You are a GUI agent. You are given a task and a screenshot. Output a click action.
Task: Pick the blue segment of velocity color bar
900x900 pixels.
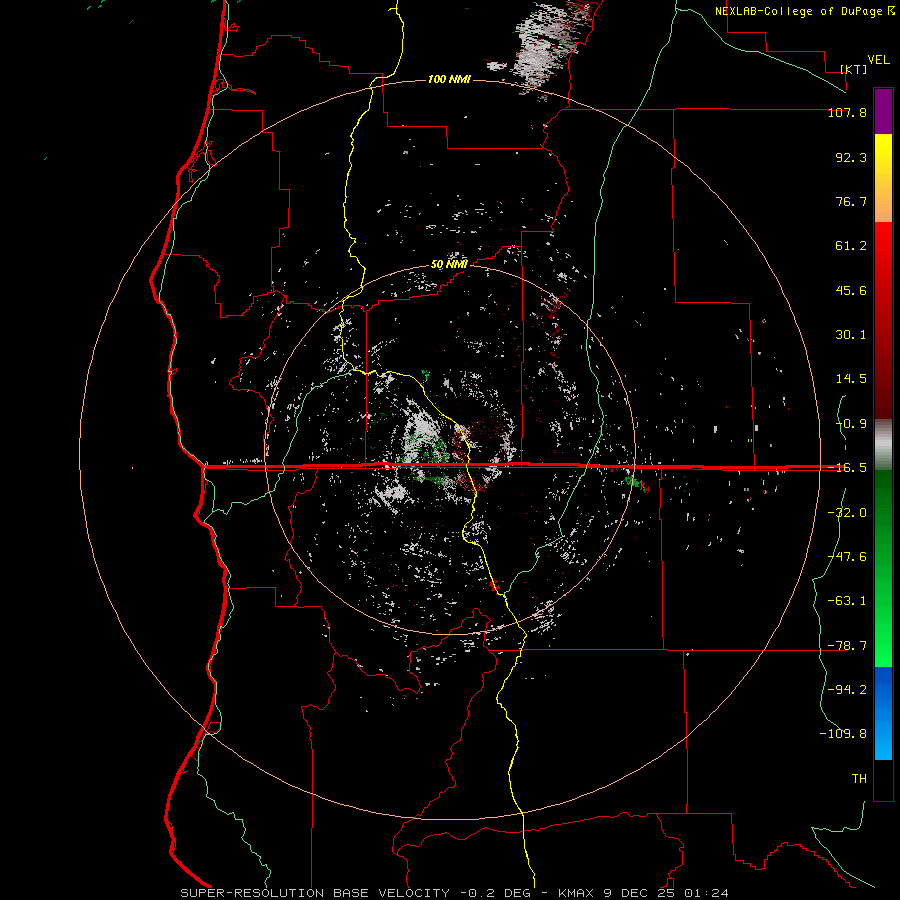pos(883,713)
